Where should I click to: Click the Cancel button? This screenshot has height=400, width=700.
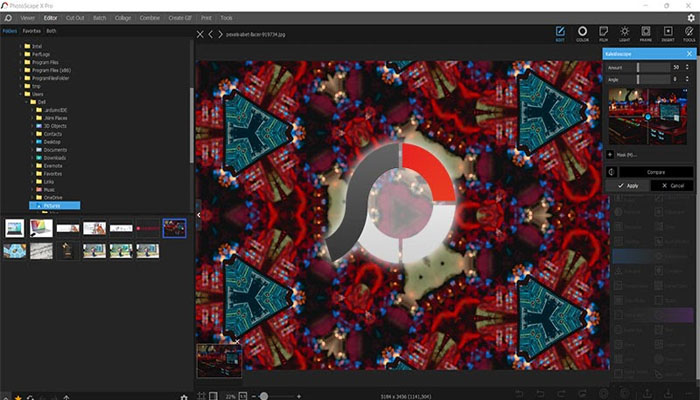(x=672, y=186)
